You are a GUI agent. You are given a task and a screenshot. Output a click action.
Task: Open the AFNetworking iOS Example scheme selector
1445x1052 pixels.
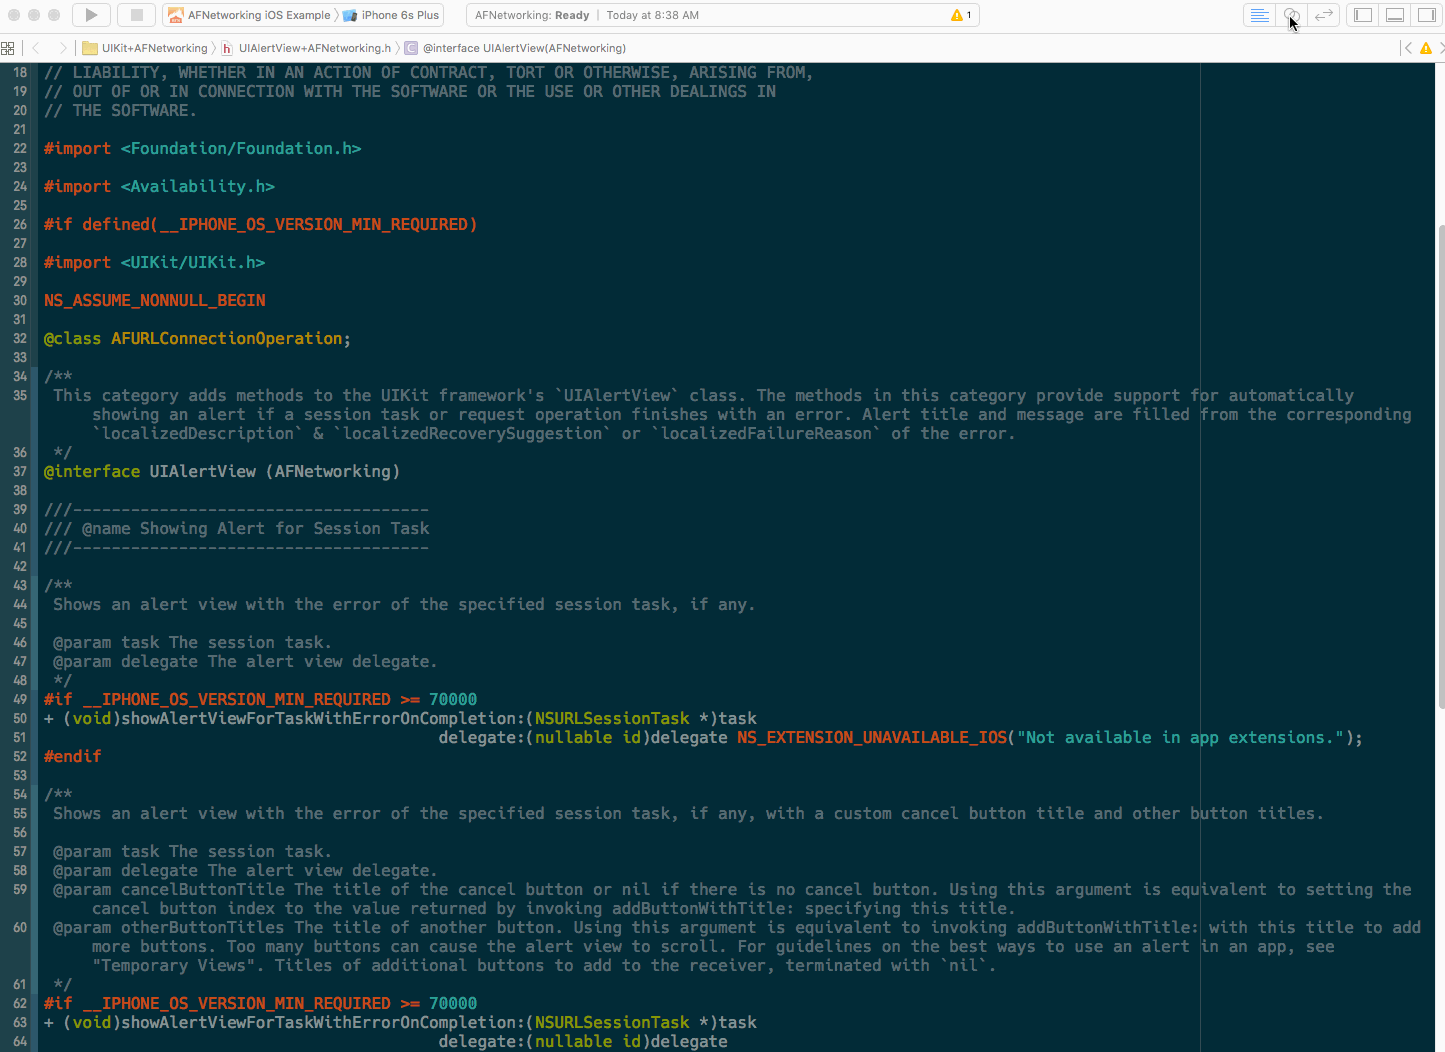[250, 15]
